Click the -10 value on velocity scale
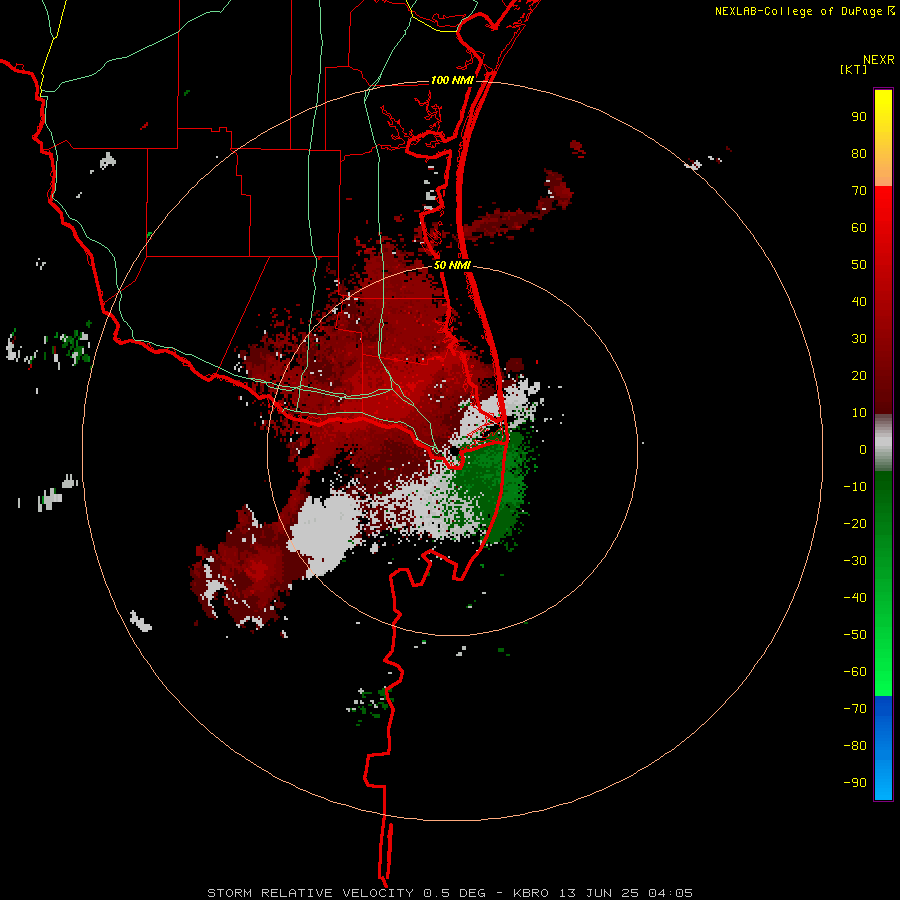The height and width of the screenshot is (900, 900). 855,487
